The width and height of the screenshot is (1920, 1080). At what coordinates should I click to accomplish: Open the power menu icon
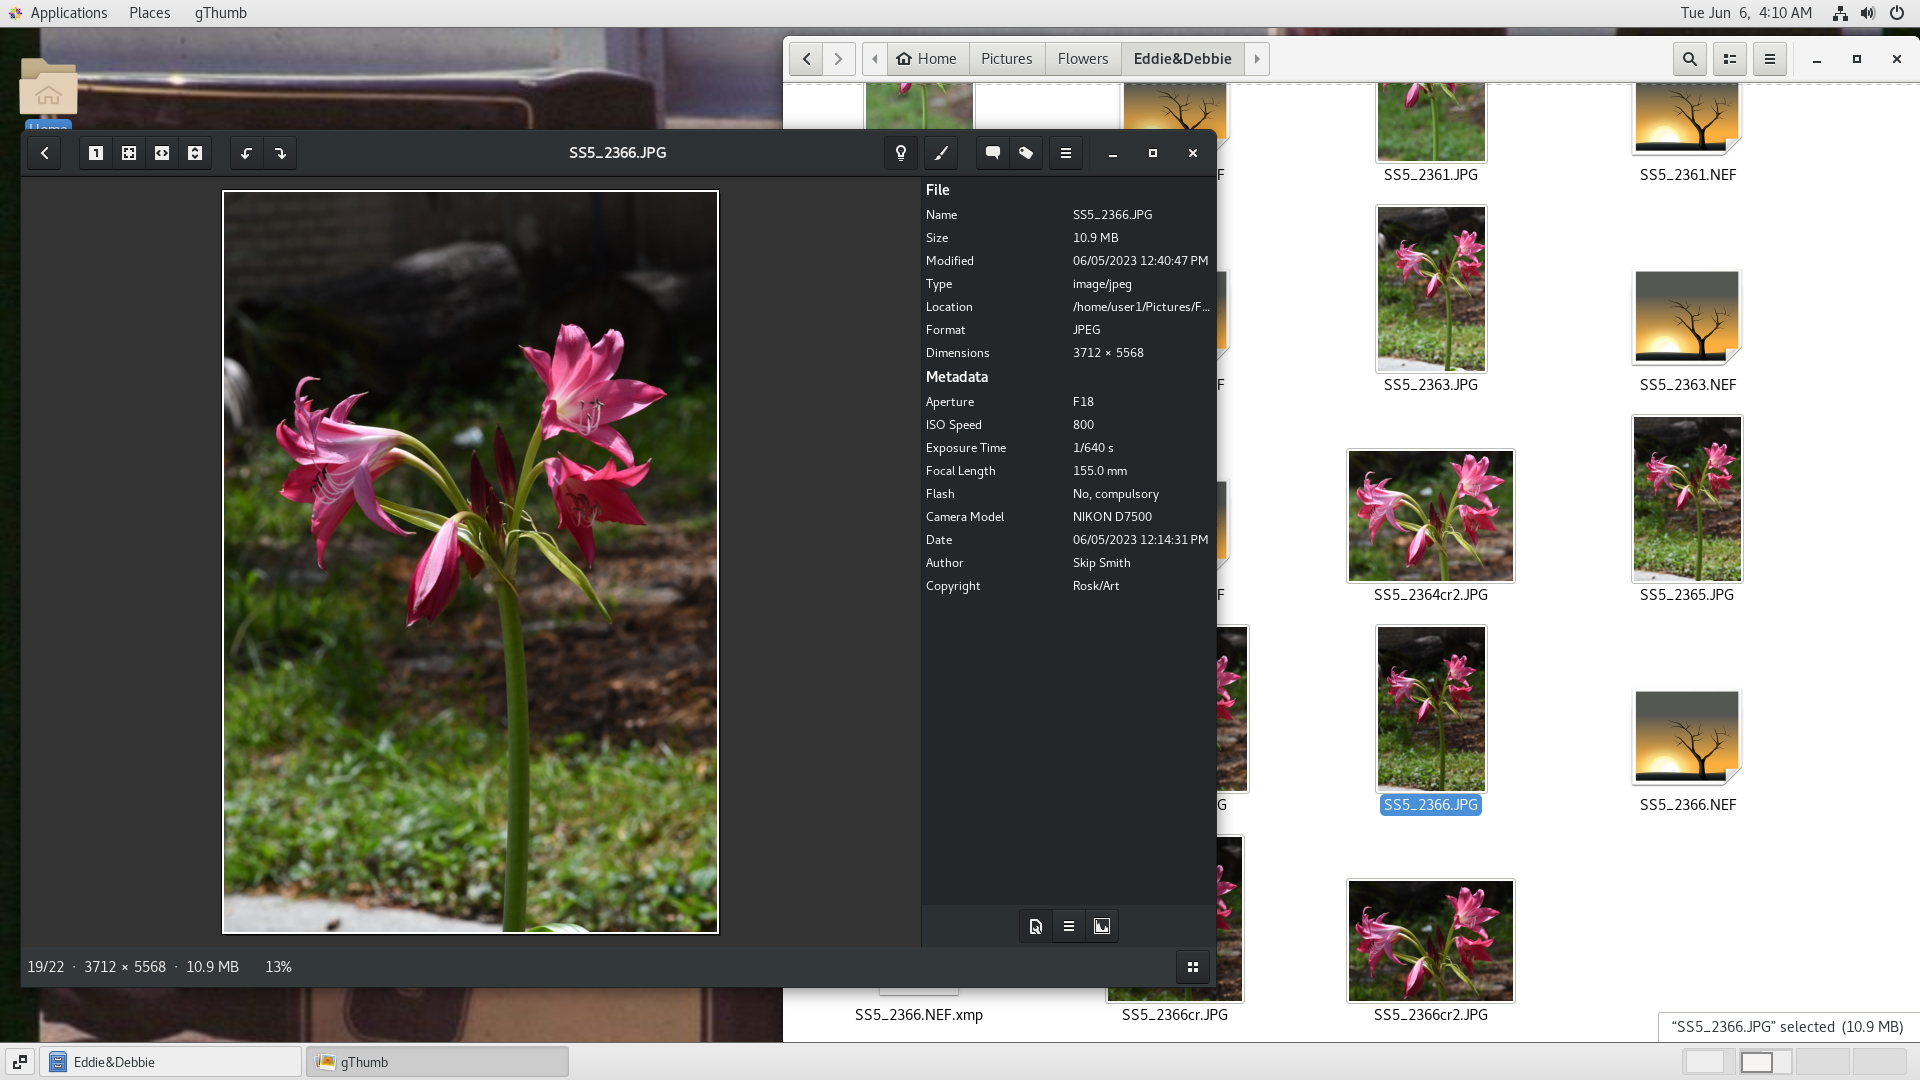click(x=1897, y=13)
